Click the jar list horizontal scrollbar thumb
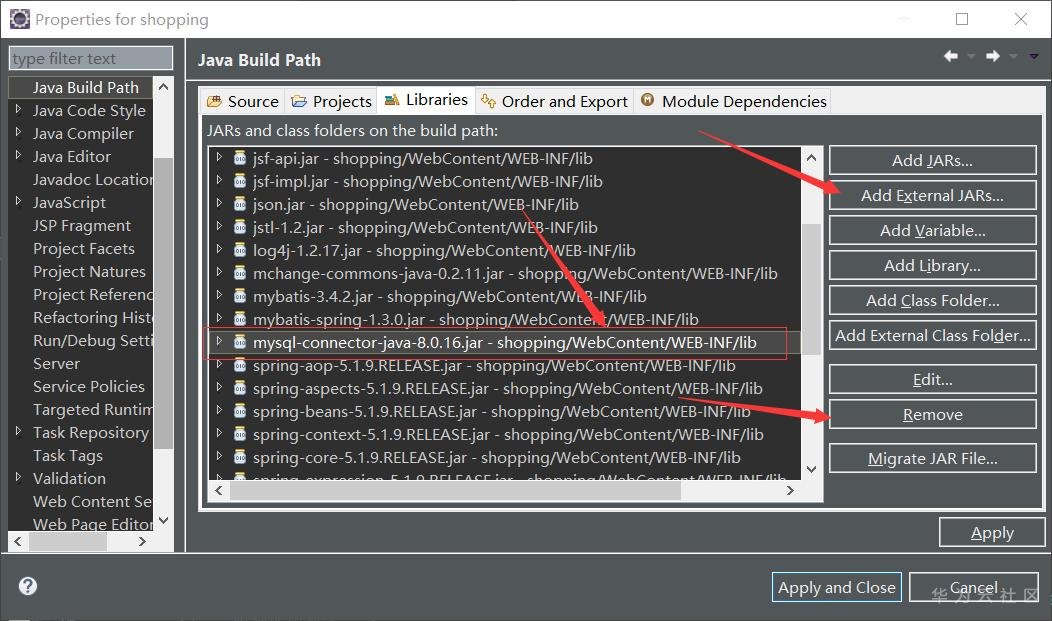Screen dimensions: 1052x621 pos(455,490)
